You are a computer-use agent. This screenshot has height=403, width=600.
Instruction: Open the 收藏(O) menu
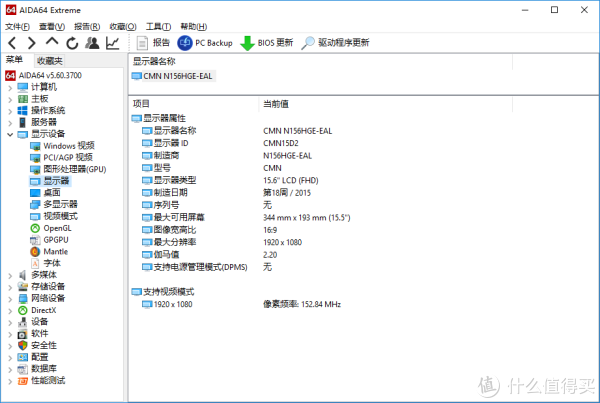pyautogui.click(x=123, y=26)
